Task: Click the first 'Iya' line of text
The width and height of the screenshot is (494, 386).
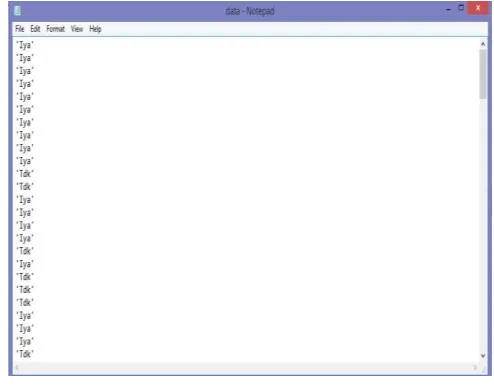Action: point(25,45)
